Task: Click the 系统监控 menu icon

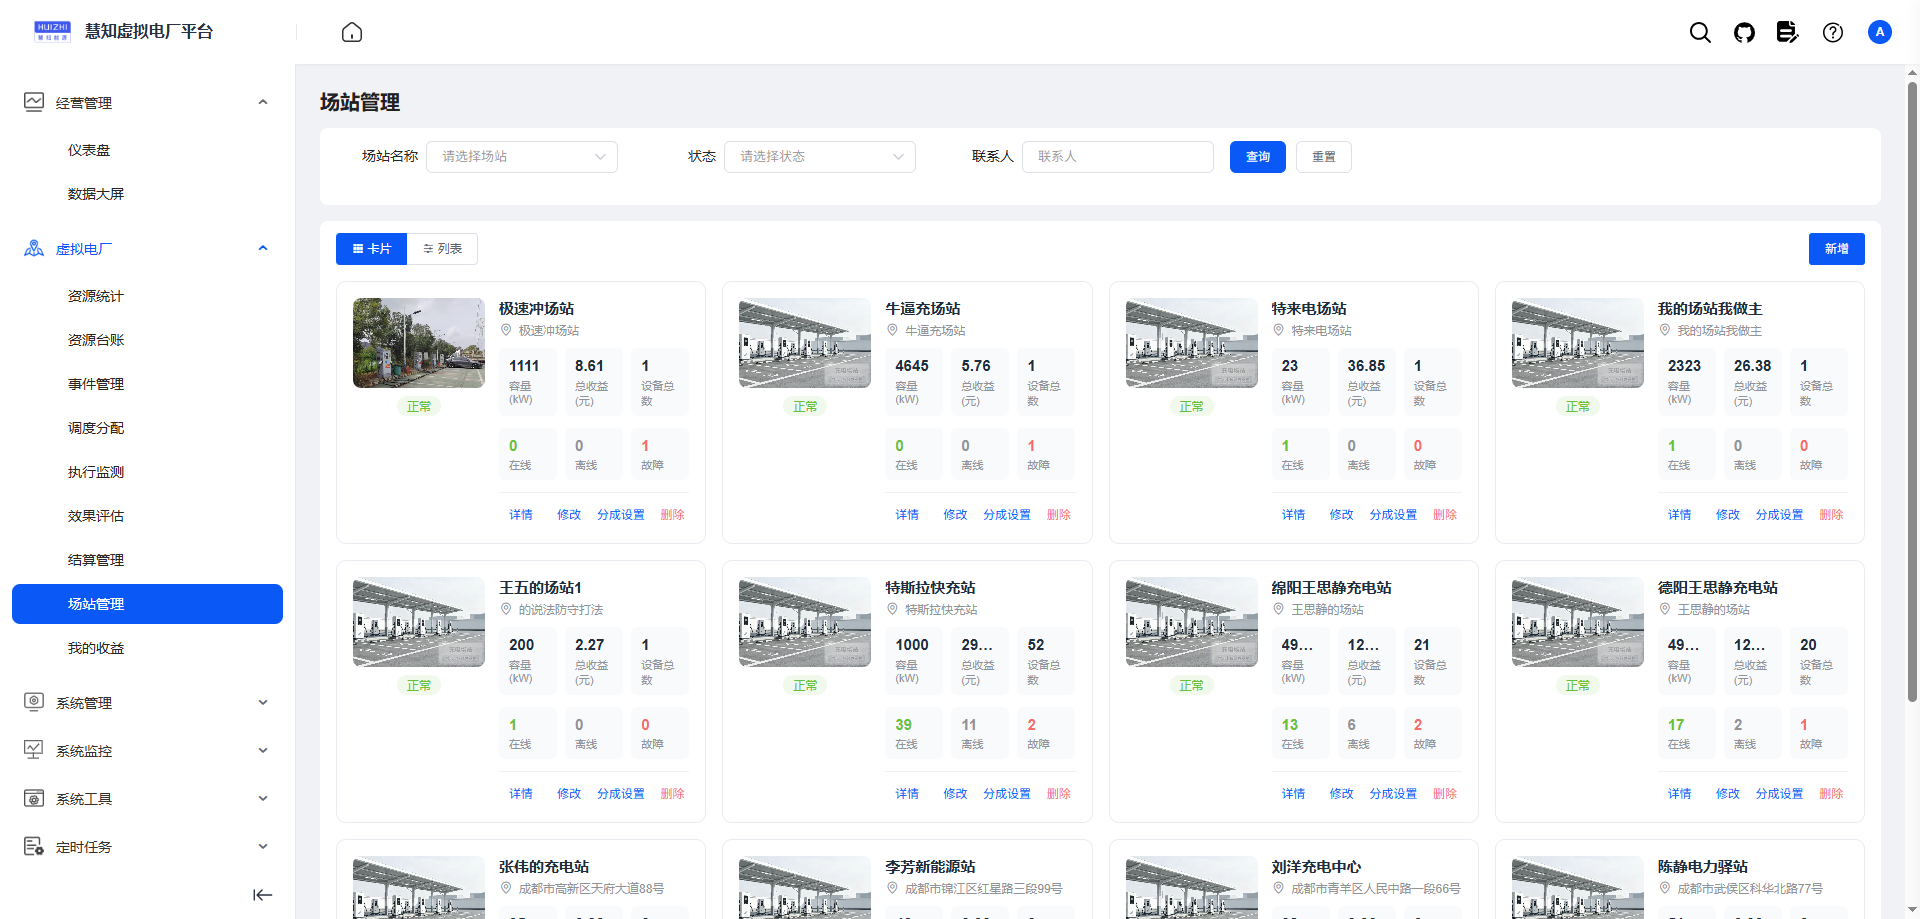Action: [x=34, y=750]
